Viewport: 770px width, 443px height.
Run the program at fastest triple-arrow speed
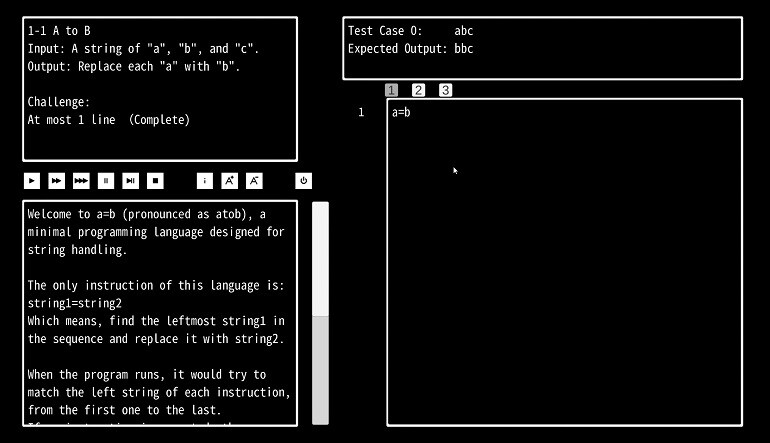click(81, 181)
